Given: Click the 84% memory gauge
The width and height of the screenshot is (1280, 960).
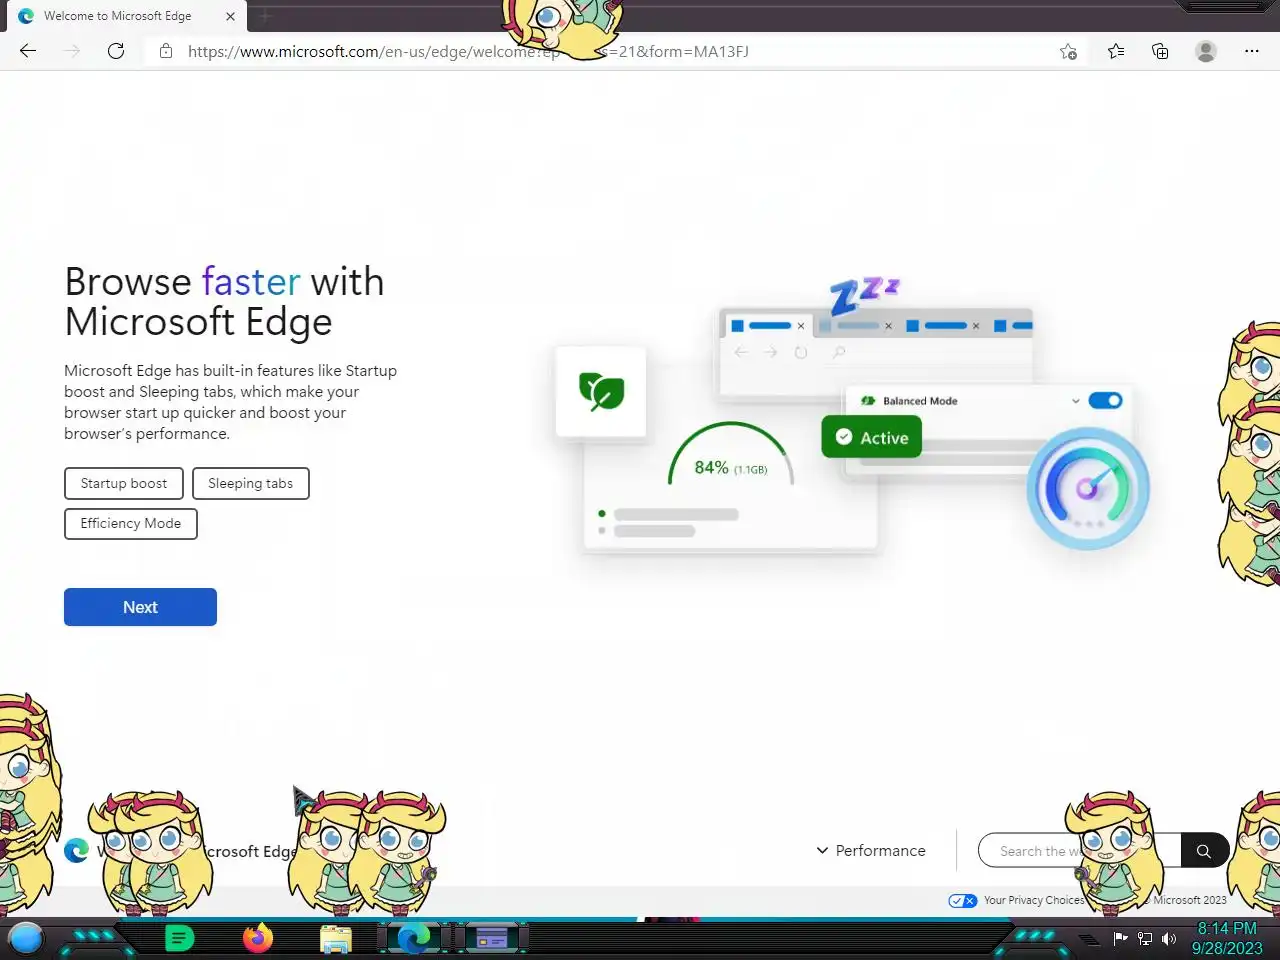Looking at the screenshot, I should [731, 456].
